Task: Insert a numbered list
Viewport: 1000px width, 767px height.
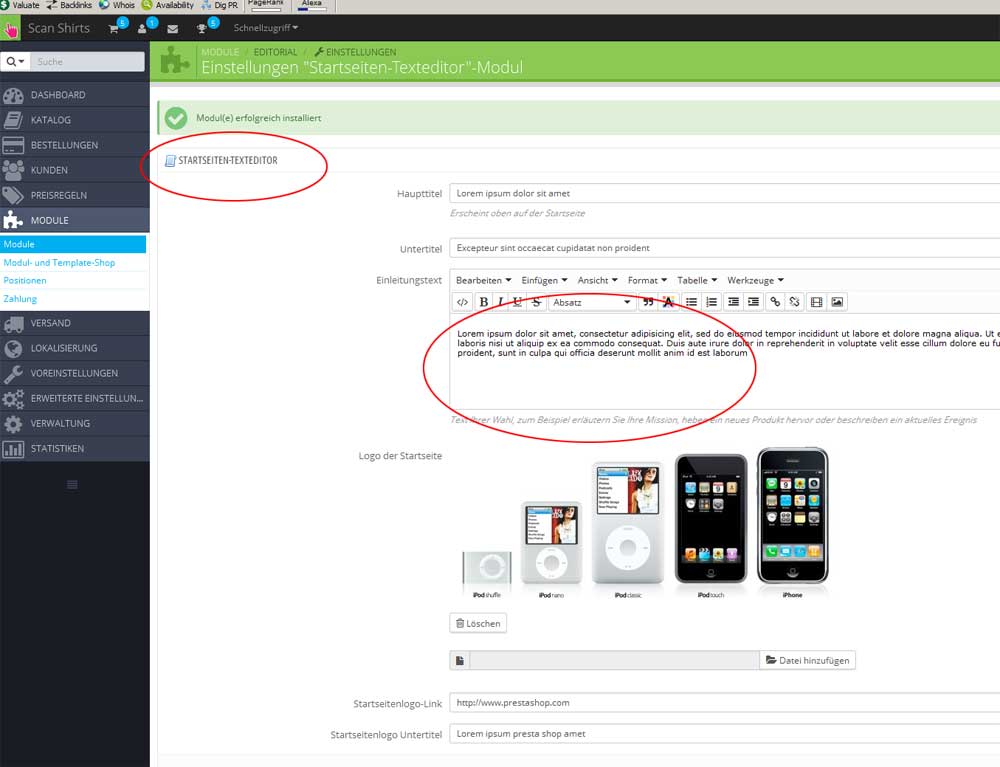Action: pyautogui.click(x=711, y=302)
